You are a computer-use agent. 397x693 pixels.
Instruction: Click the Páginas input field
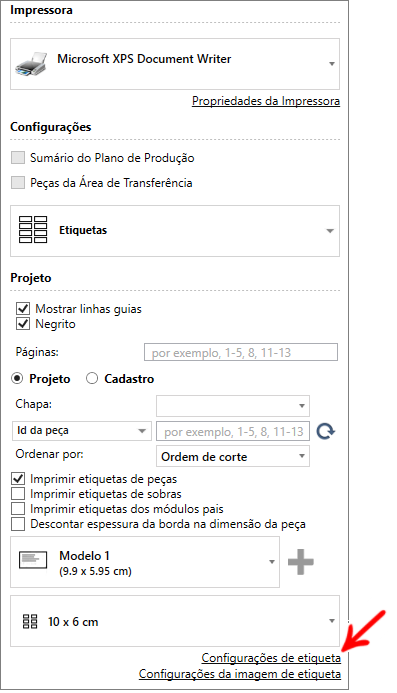[241, 352]
